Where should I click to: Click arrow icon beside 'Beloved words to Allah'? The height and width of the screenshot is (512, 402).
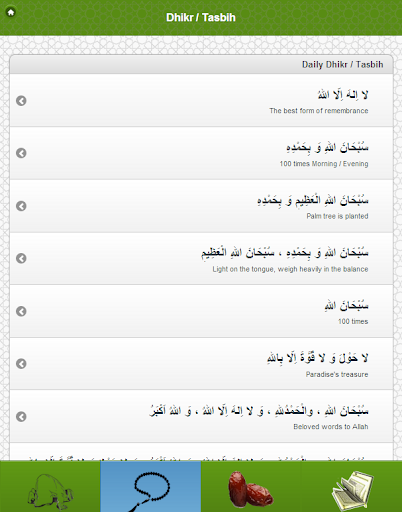point(21,417)
